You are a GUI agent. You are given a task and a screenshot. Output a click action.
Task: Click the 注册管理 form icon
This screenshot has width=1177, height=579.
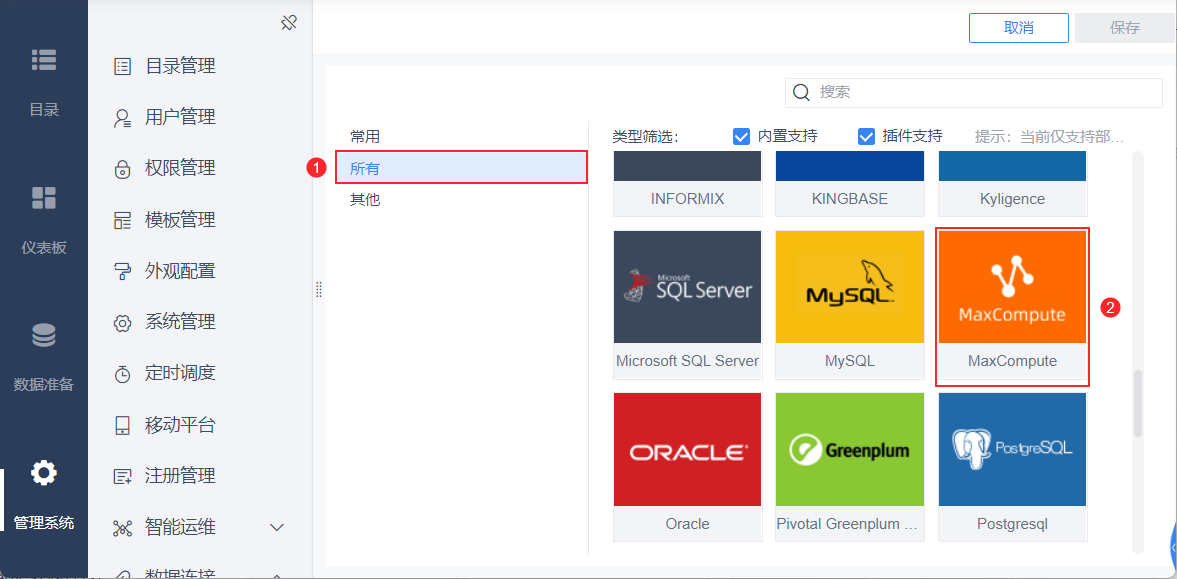pos(122,476)
